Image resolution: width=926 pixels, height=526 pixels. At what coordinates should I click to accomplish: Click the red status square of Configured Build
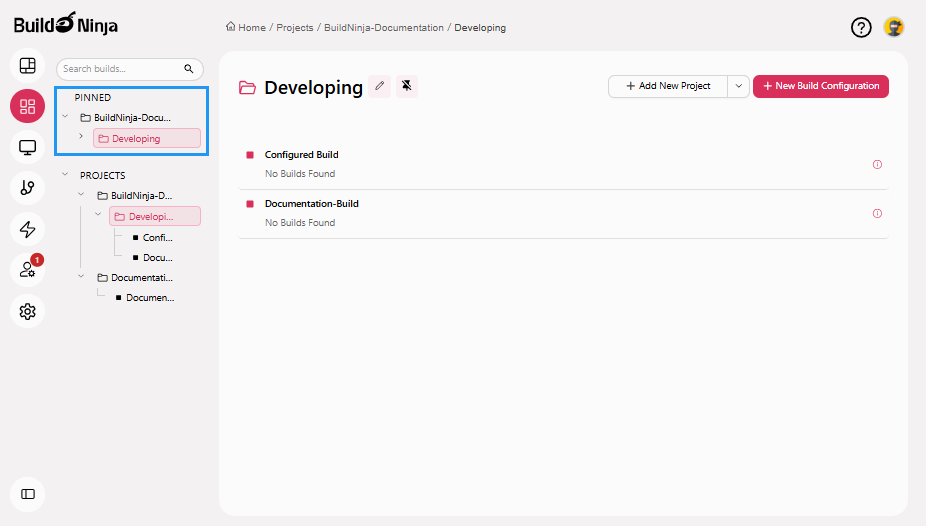coord(250,155)
